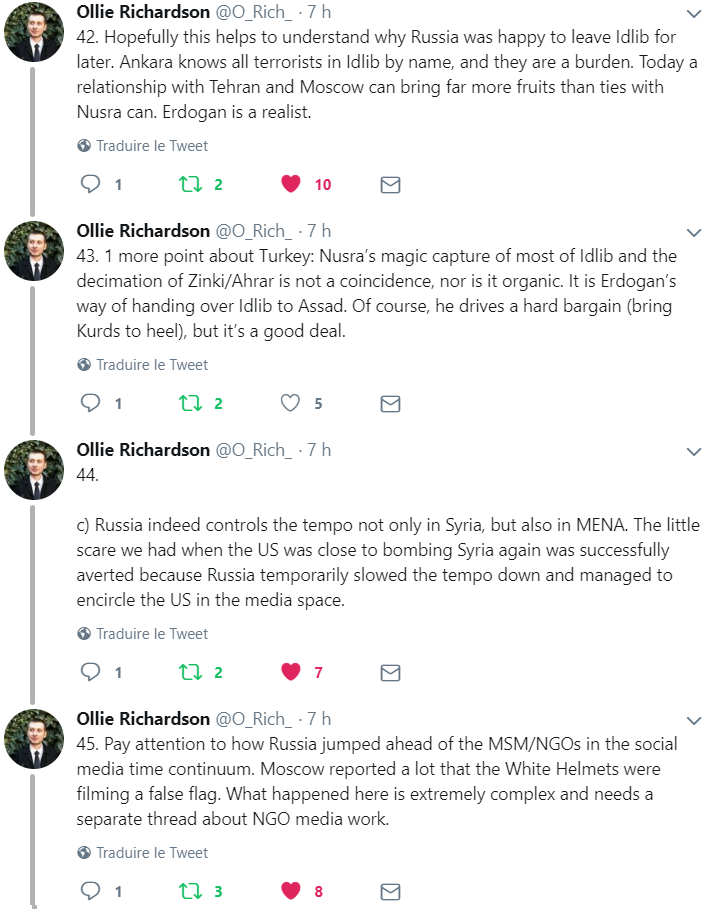Retweet tweet 43 about Nusra's capture

[x=189, y=403]
